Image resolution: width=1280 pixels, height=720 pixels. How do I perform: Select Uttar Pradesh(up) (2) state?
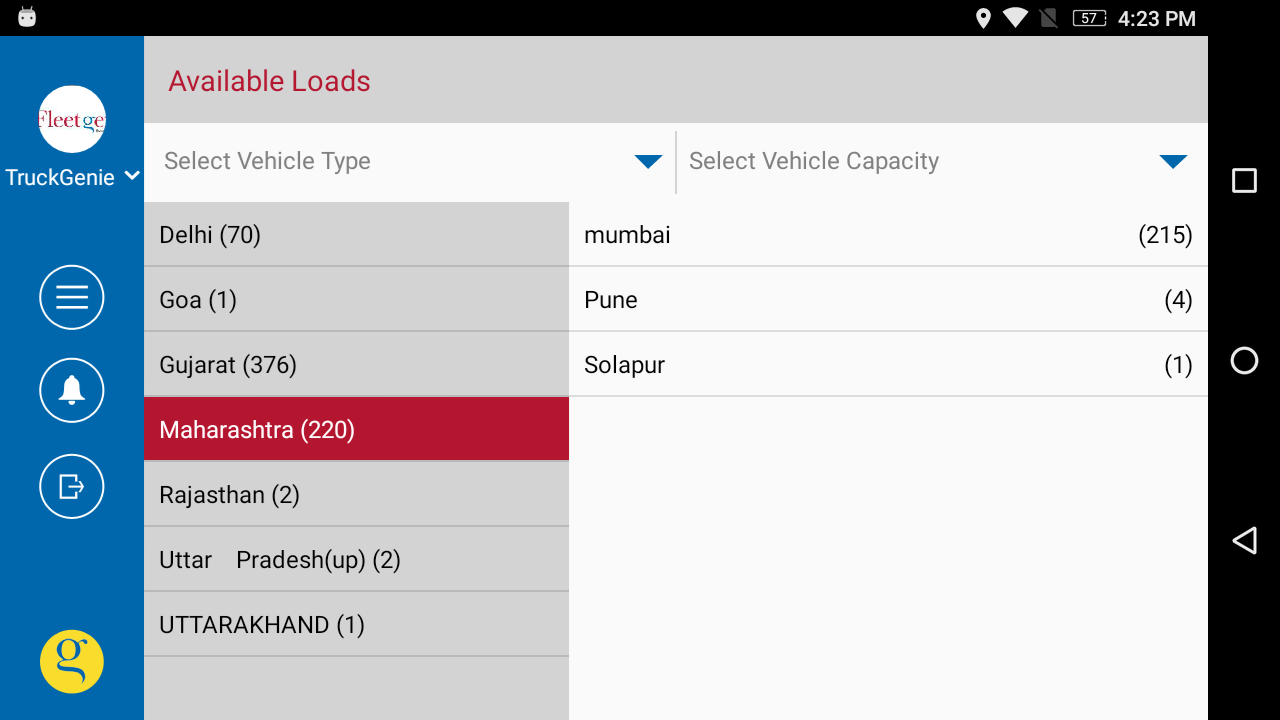point(356,560)
